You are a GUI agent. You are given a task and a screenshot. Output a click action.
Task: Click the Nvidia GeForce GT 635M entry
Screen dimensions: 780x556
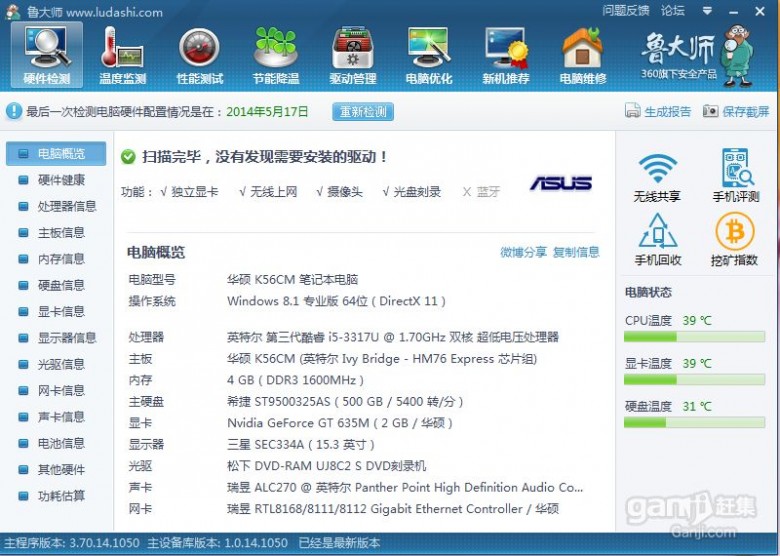pos(340,423)
